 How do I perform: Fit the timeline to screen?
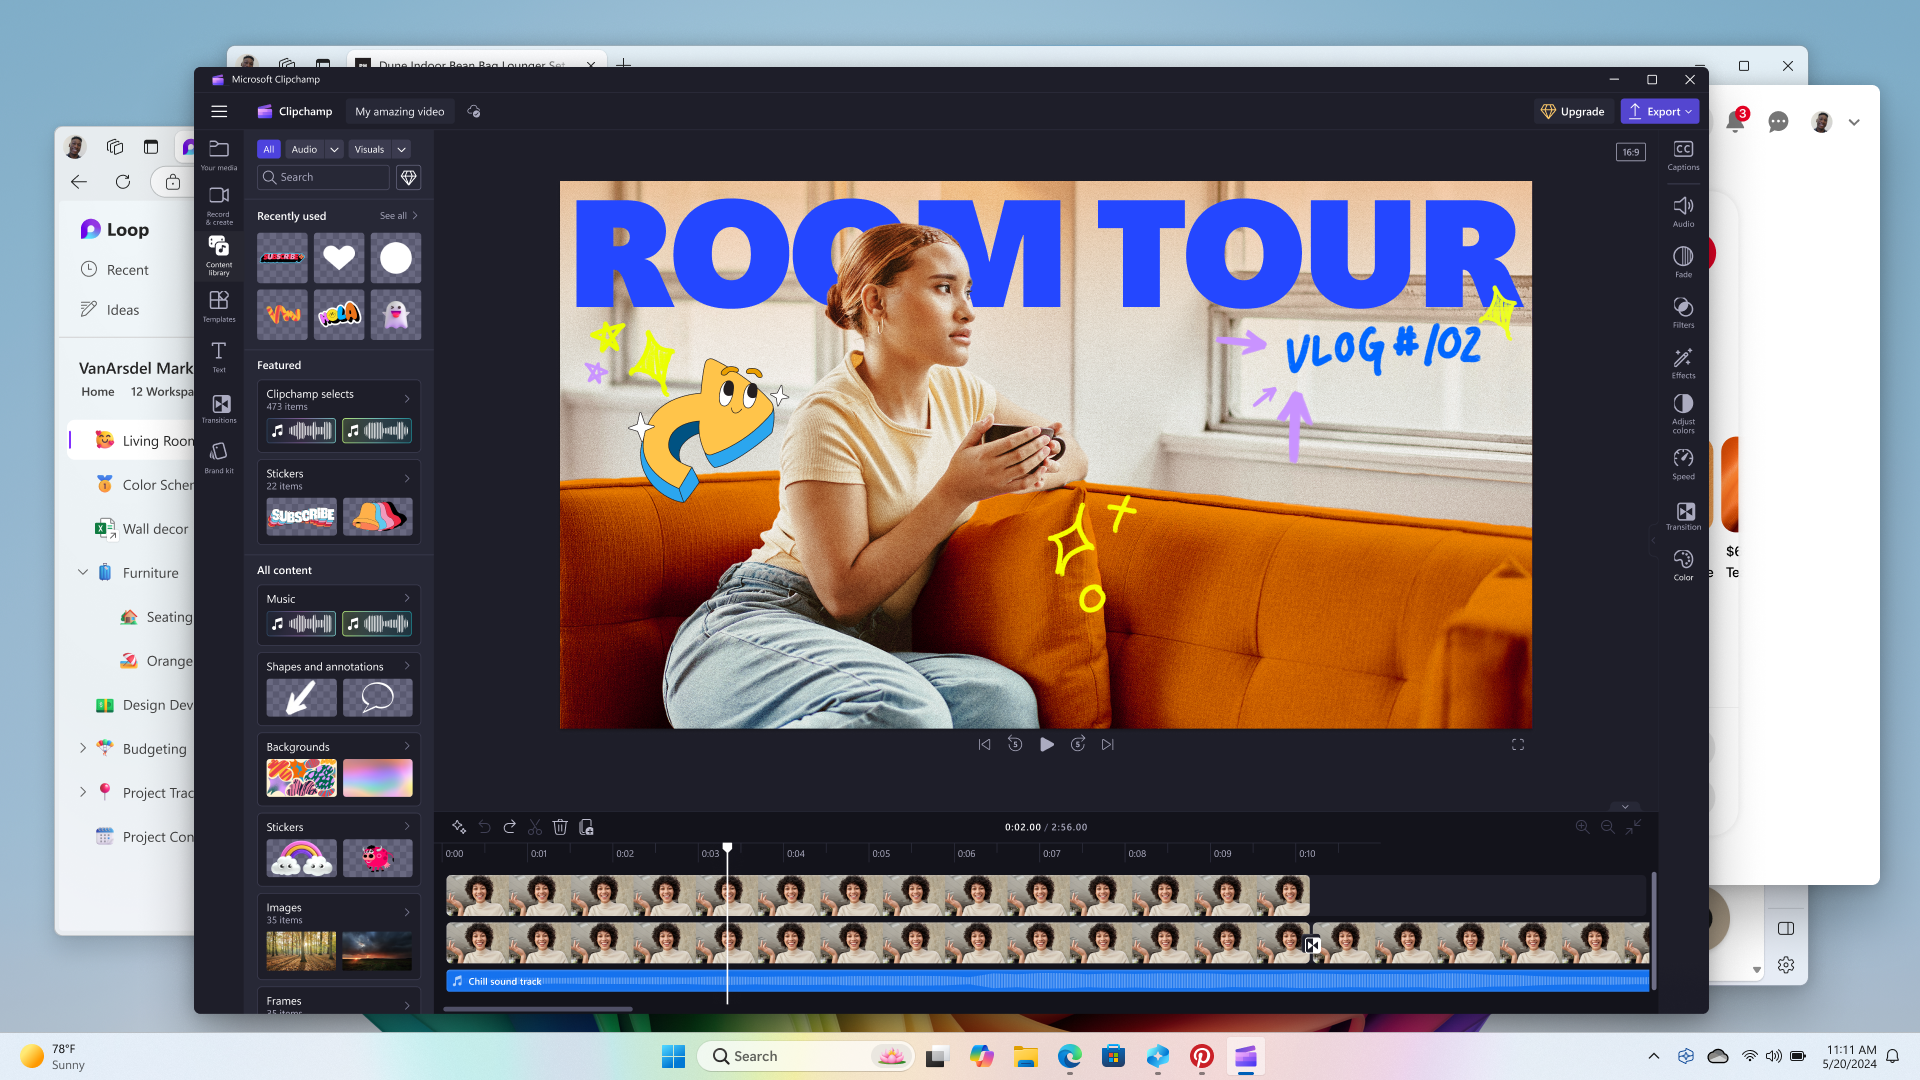click(x=1633, y=827)
